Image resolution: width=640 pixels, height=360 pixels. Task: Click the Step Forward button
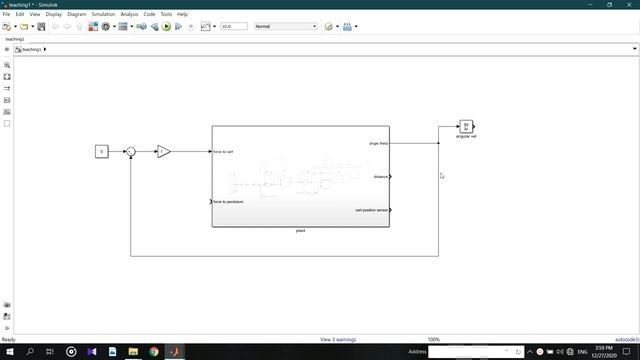point(178,27)
